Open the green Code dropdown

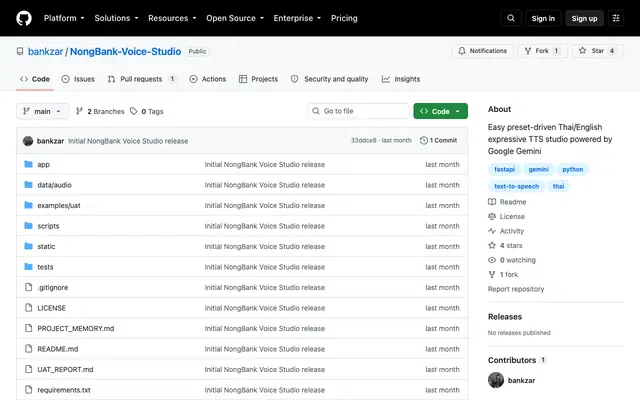pos(440,111)
